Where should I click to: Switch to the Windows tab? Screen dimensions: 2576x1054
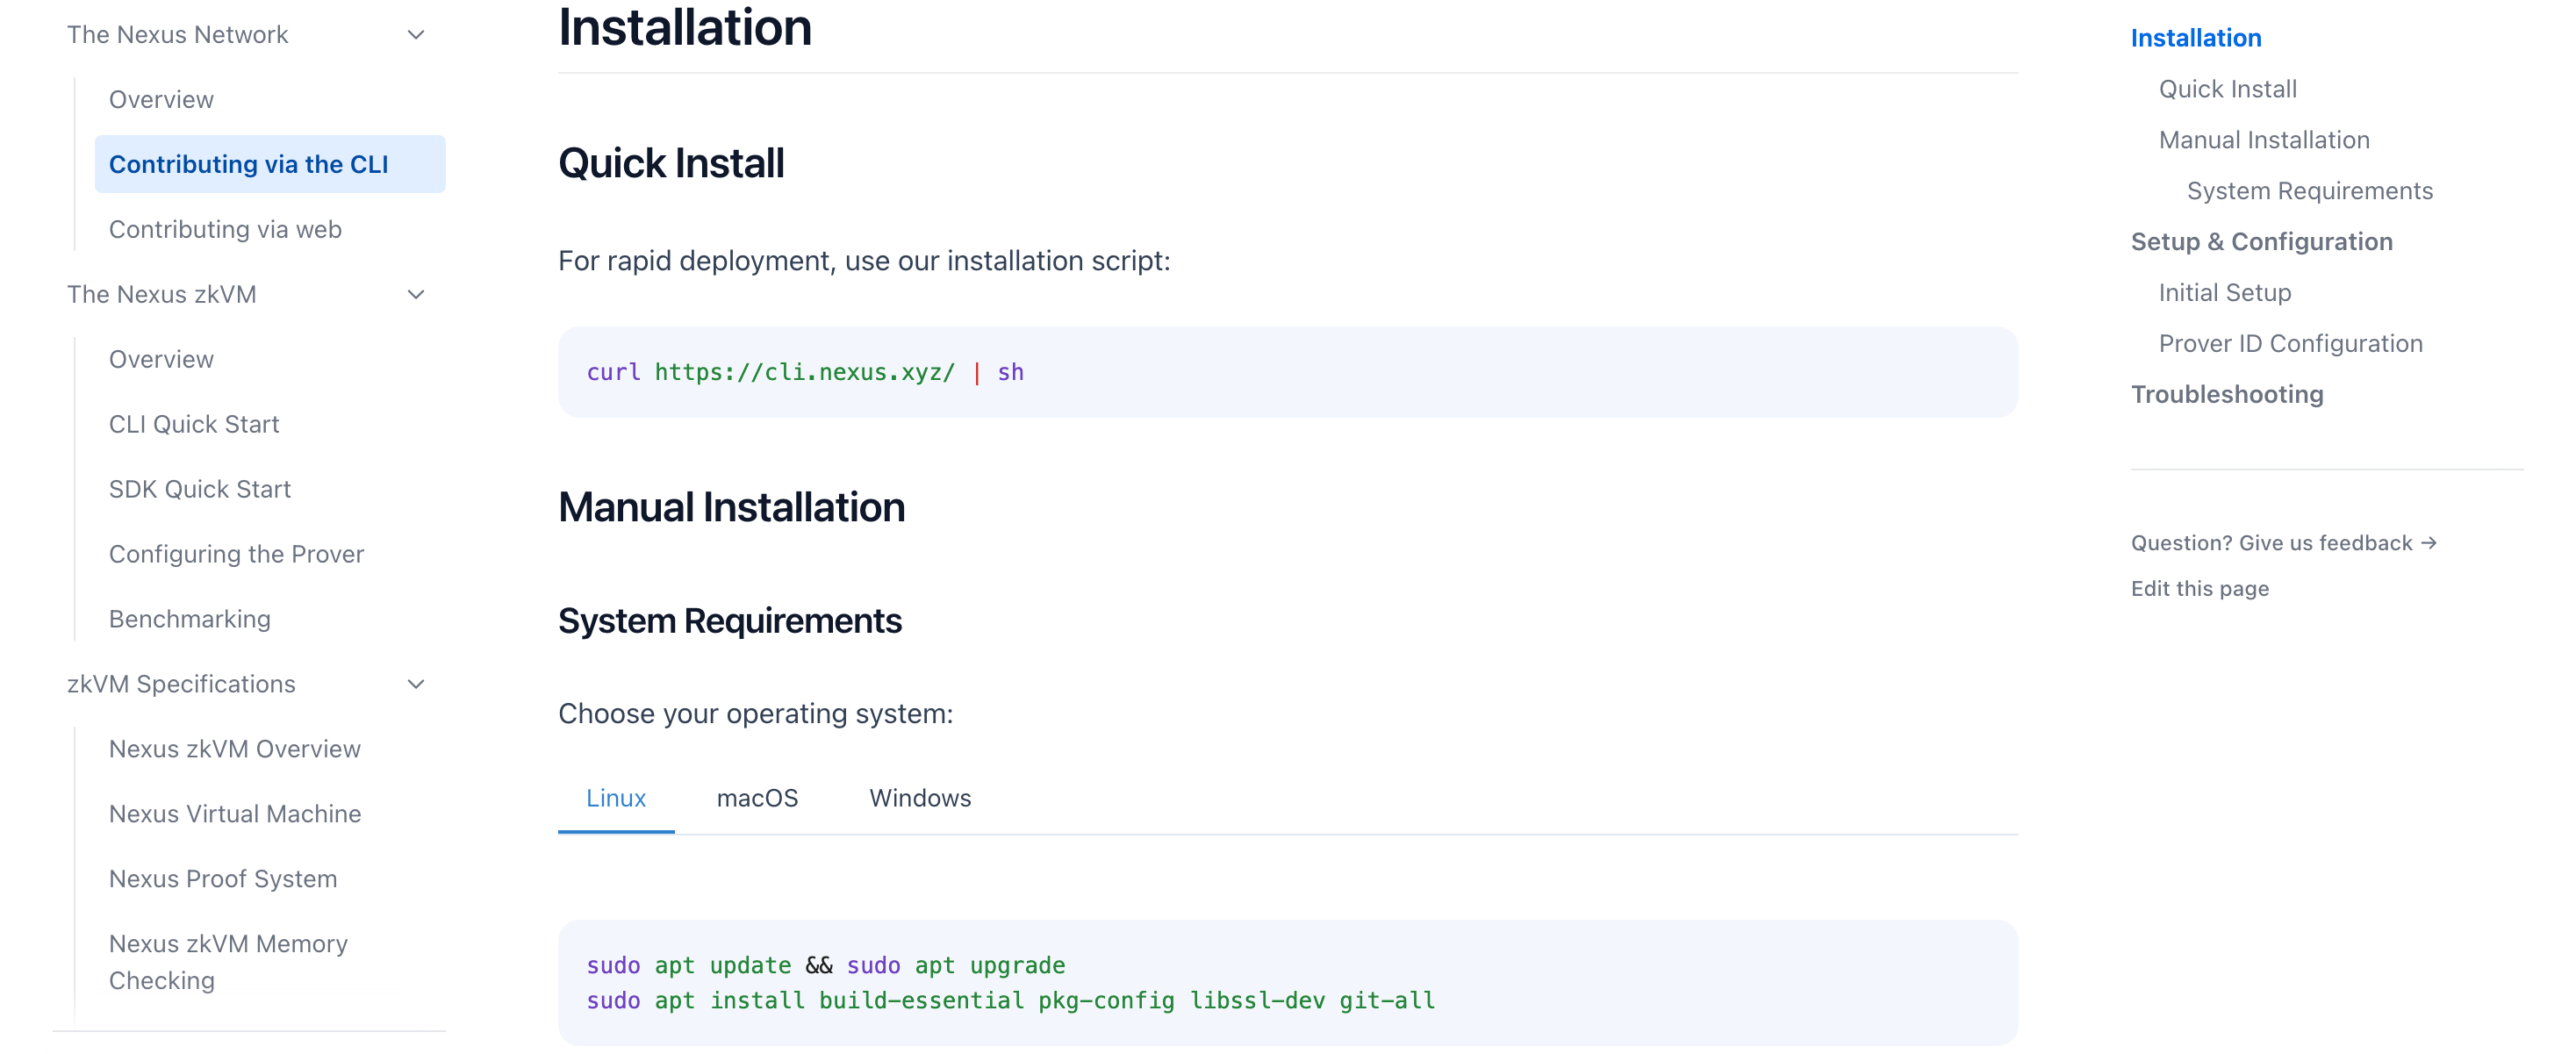coord(919,798)
